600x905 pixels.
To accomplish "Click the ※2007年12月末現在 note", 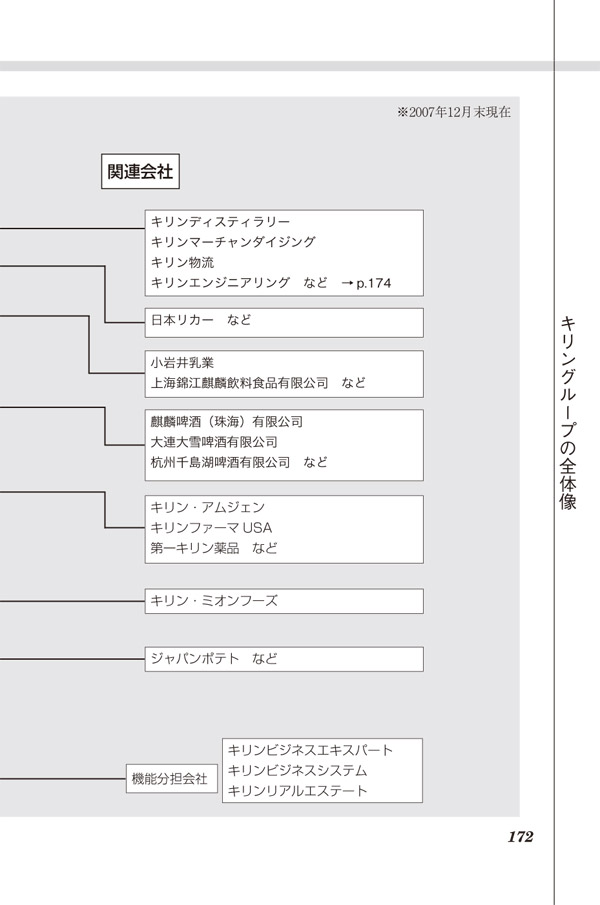I will pyautogui.click(x=454, y=112).
